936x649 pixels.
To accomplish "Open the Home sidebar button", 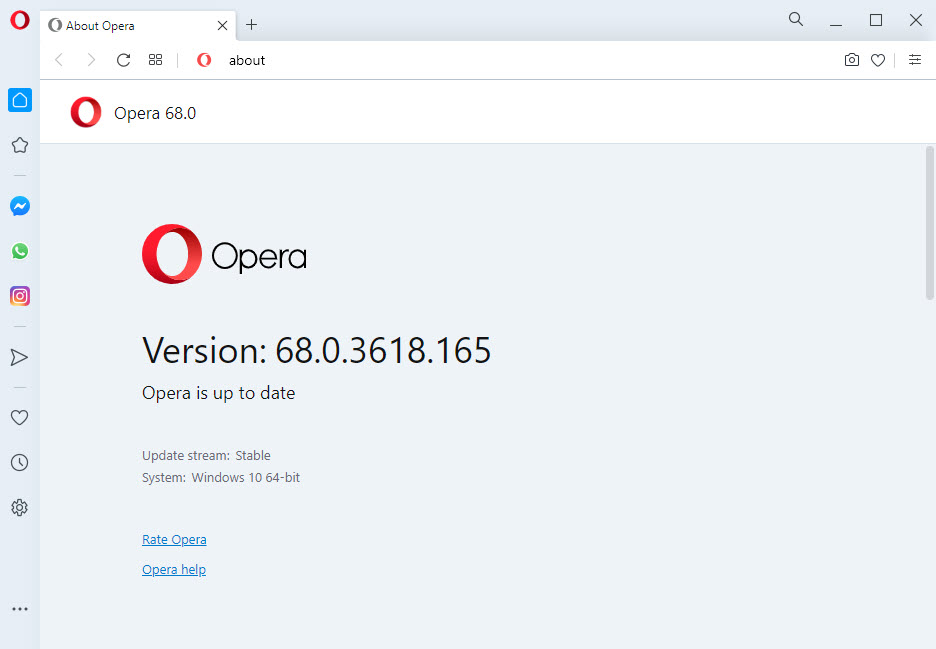I will 20,100.
